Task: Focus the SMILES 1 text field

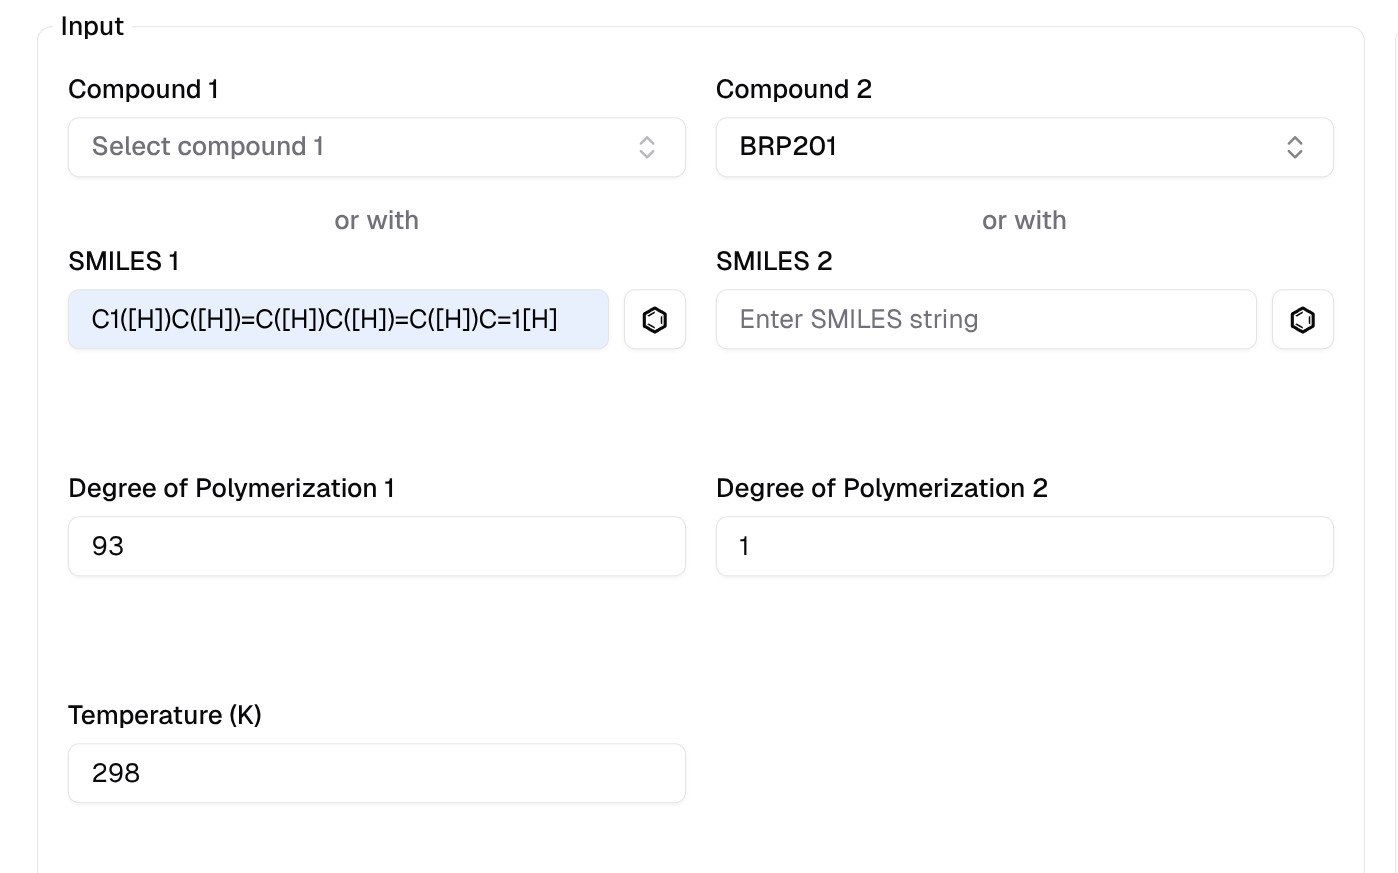Action: pyautogui.click(x=338, y=320)
